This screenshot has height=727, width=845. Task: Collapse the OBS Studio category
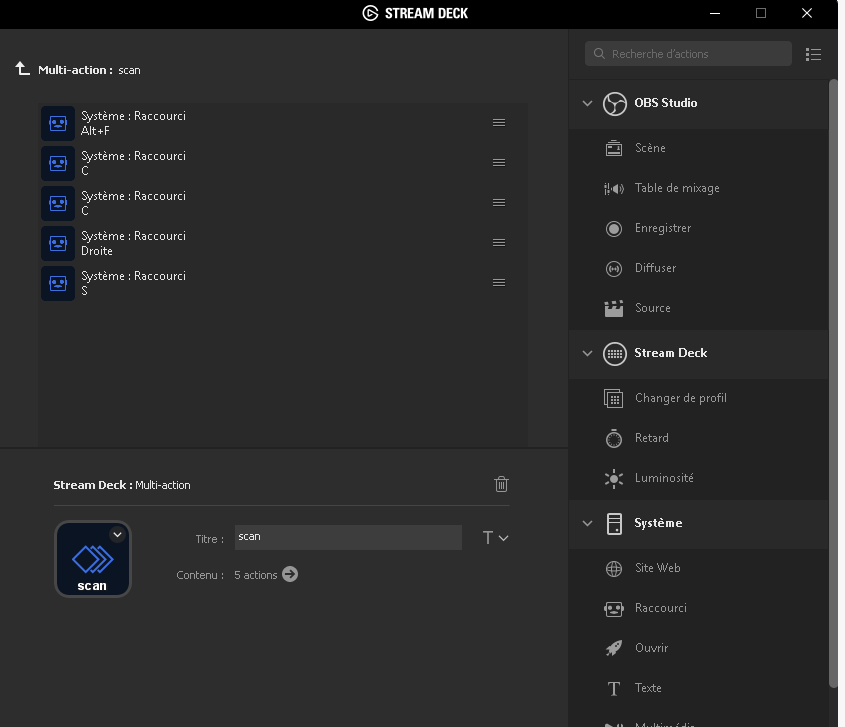point(587,103)
